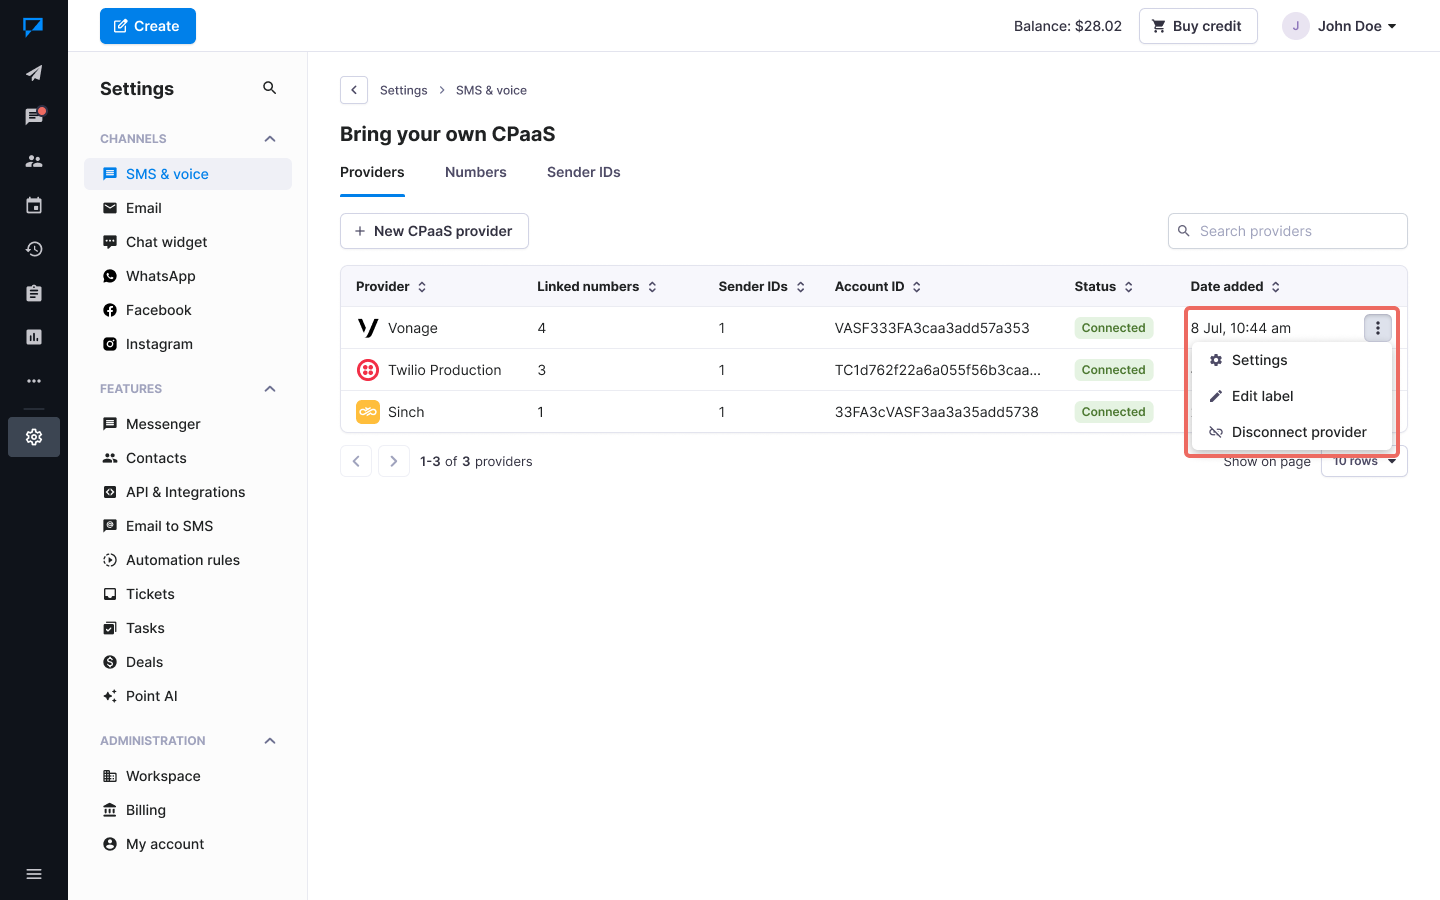Open the chats icon with notification badge
Viewport: 1440px width, 900px height.
34,117
